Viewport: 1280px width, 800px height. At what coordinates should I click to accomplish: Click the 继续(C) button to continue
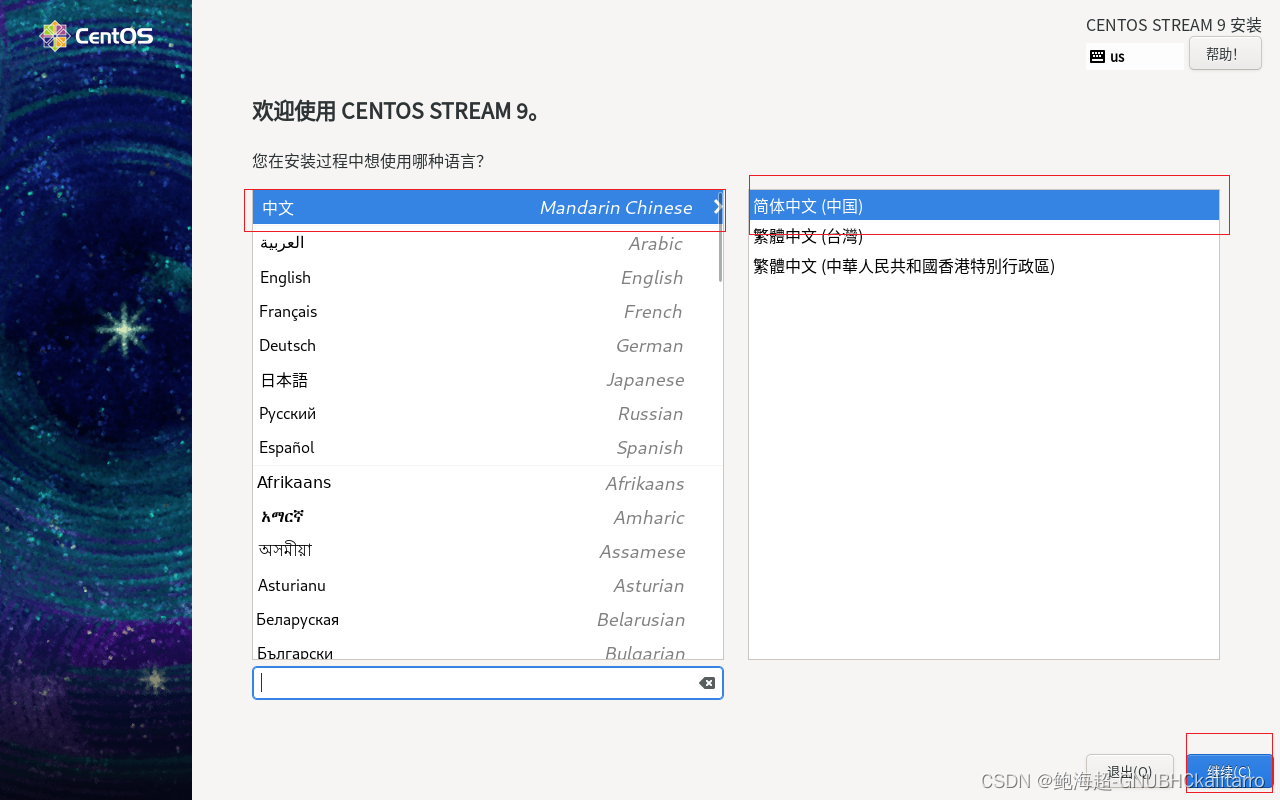(1229, 772)
